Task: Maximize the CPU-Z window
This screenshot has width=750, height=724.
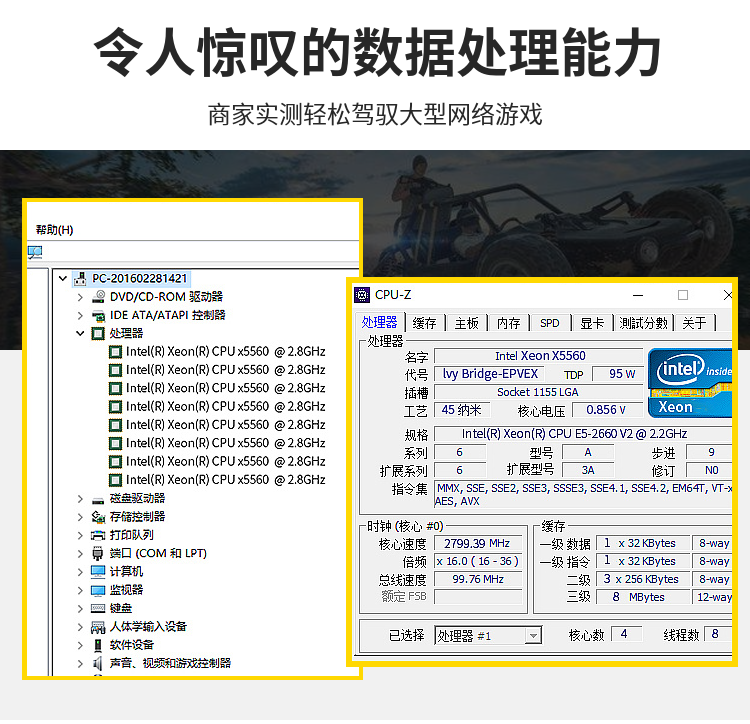Action: point(683,296)
